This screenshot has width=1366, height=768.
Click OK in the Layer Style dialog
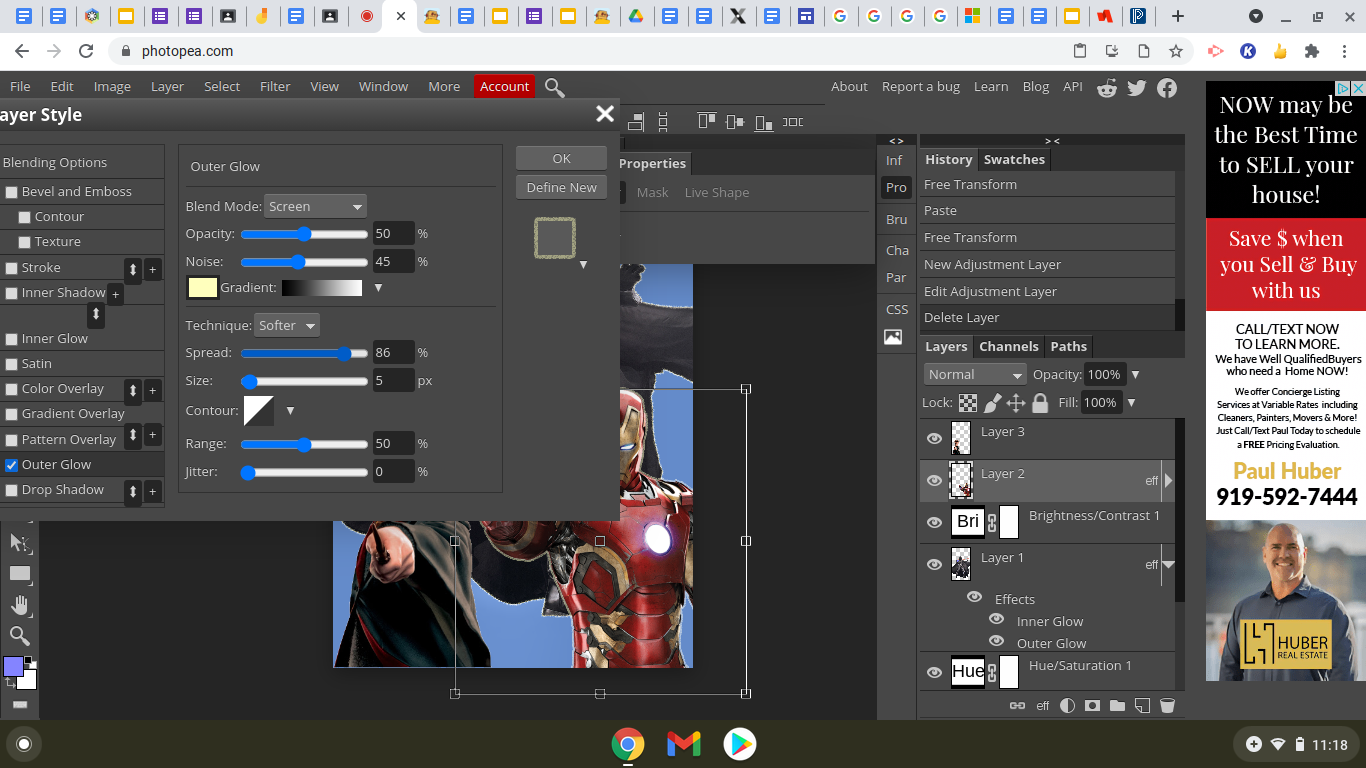[561, 158]
